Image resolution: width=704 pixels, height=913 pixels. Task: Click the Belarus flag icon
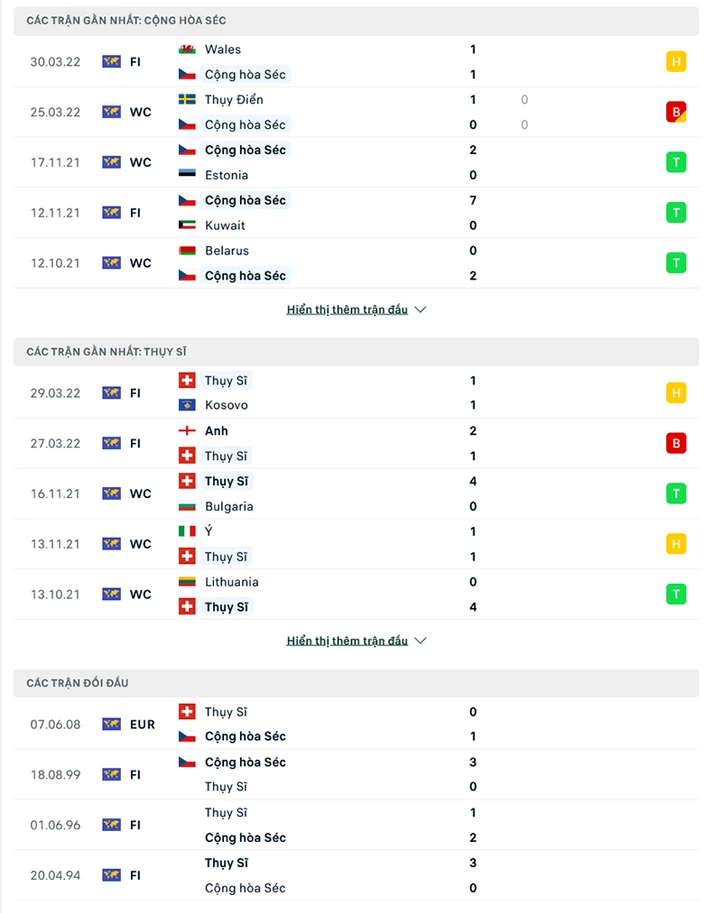pos(187,250)
